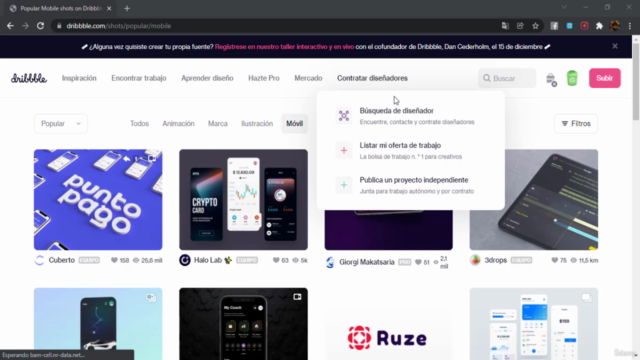This screenshot has width=640, height=360.
Task: Open the Inspiración menu
Action: pyautogui.click(x=79, y=78)
